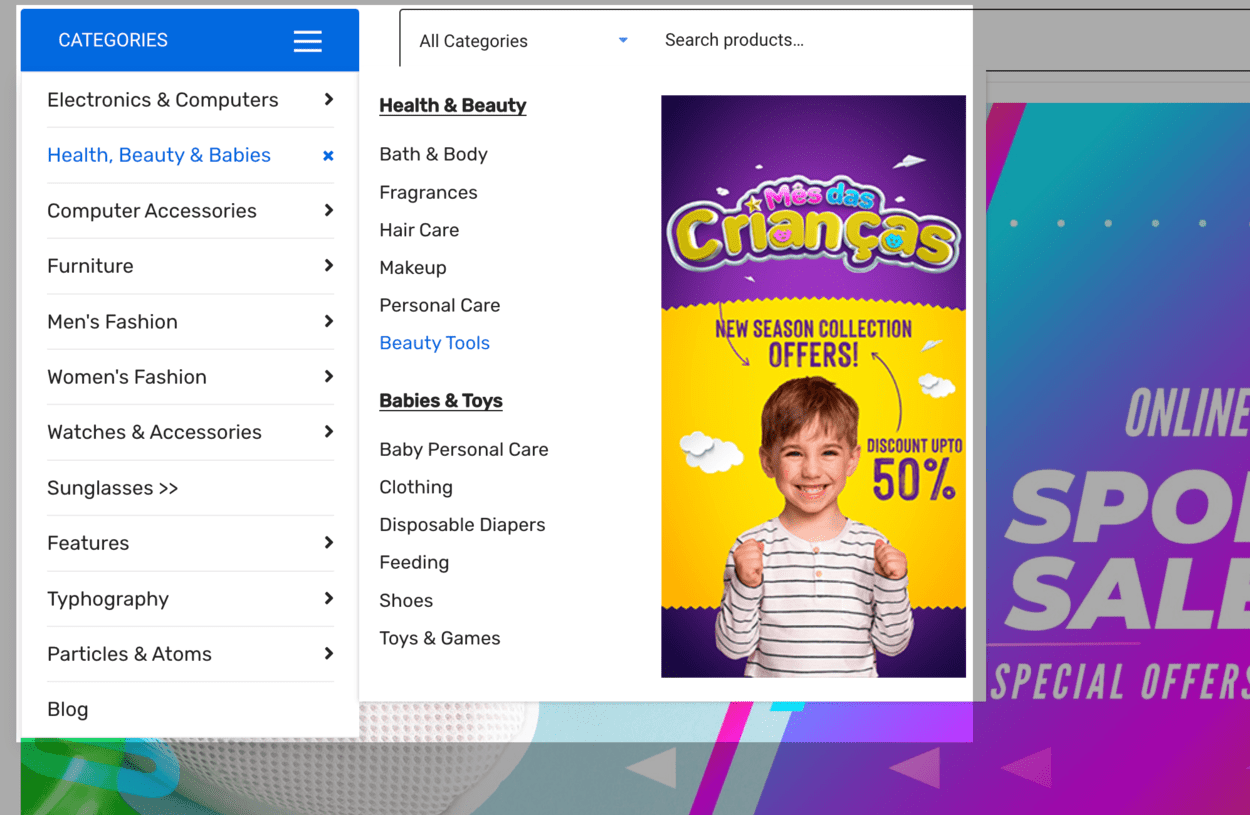Open Clothing link
1250x815 pixels.
tap(416, 487)
